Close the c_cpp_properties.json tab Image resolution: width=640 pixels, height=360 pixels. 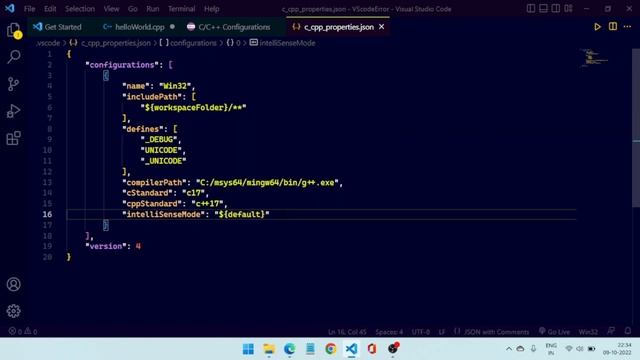pos(381,27)
